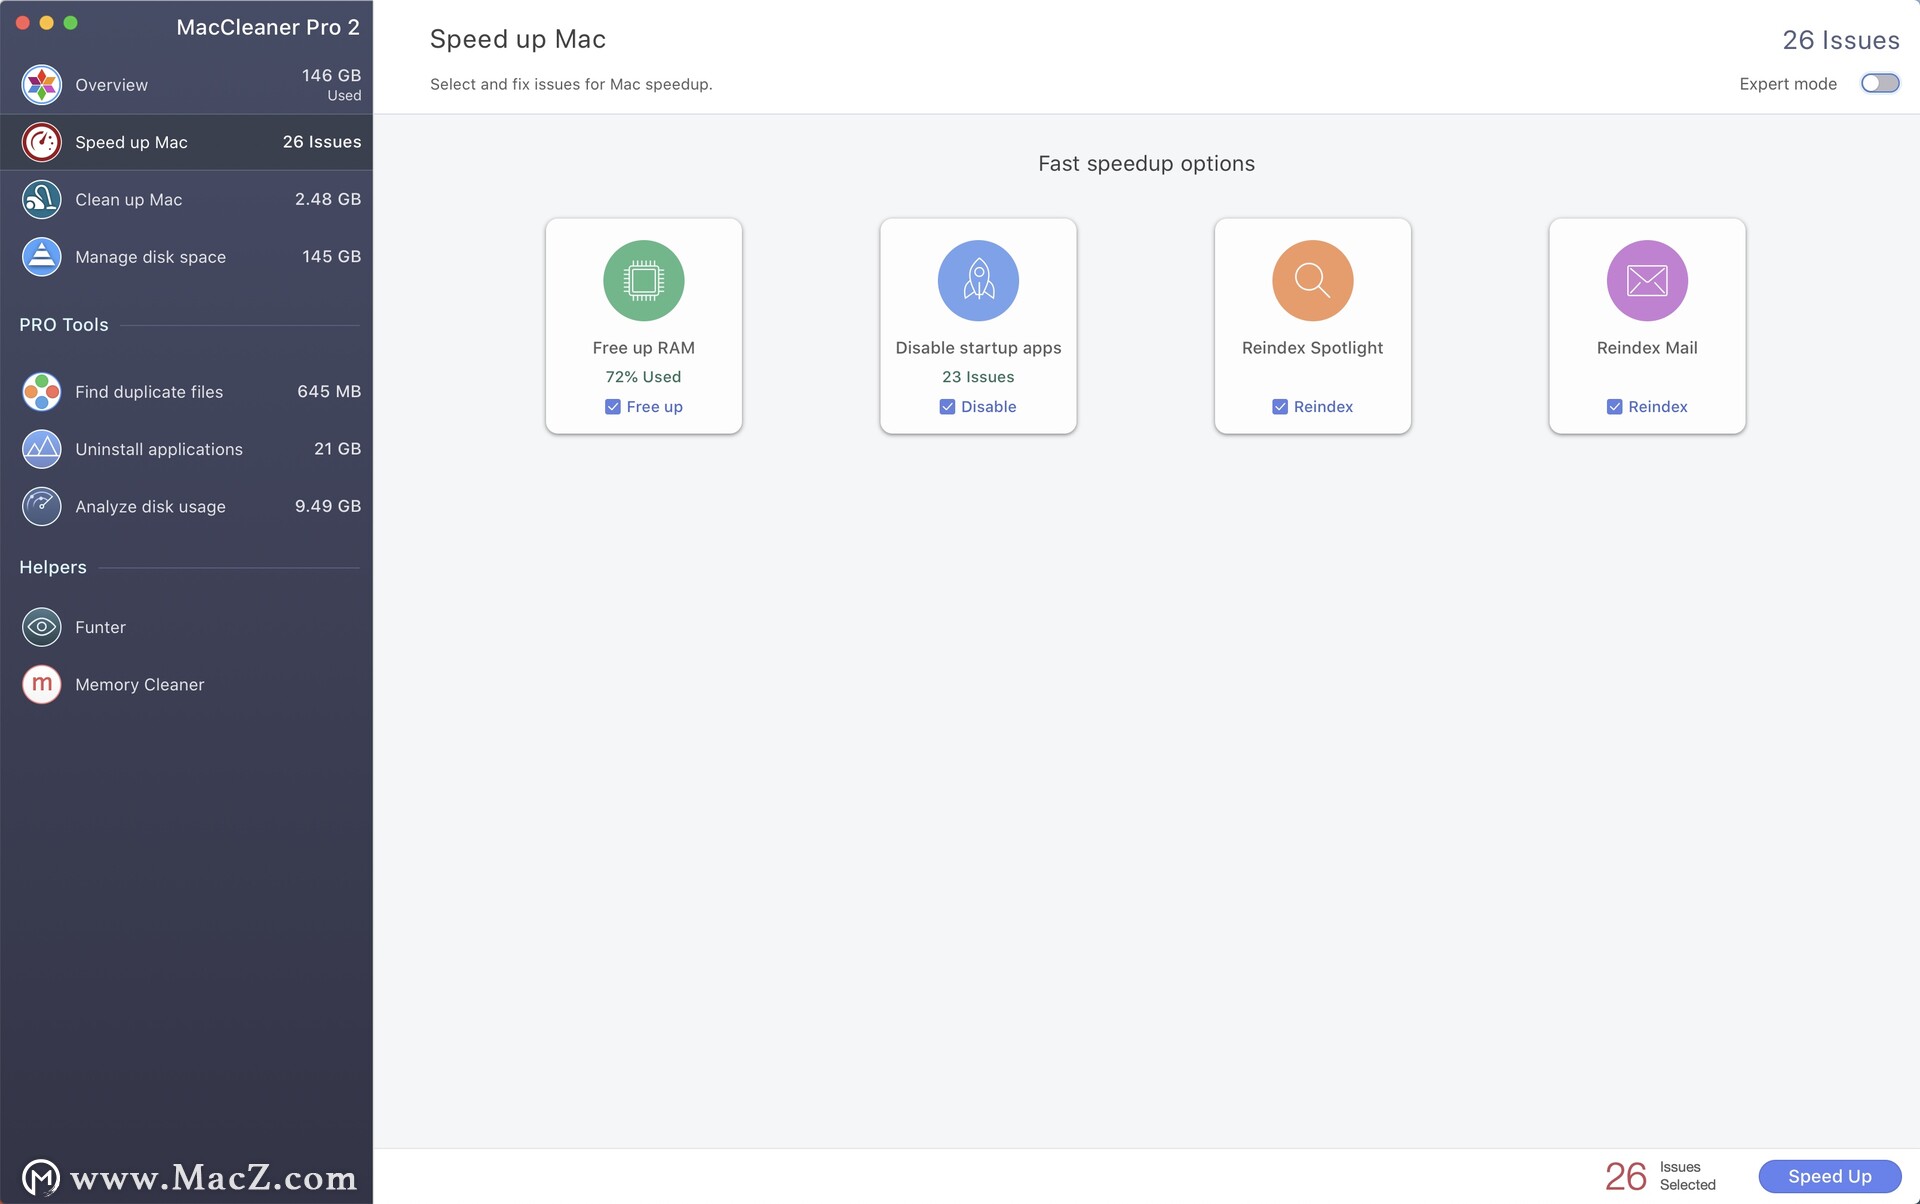This screenshot has height=1204, width=1920.
Task: Go to Manage disk space
Action: pyautogui.click(x=186, y=257)
